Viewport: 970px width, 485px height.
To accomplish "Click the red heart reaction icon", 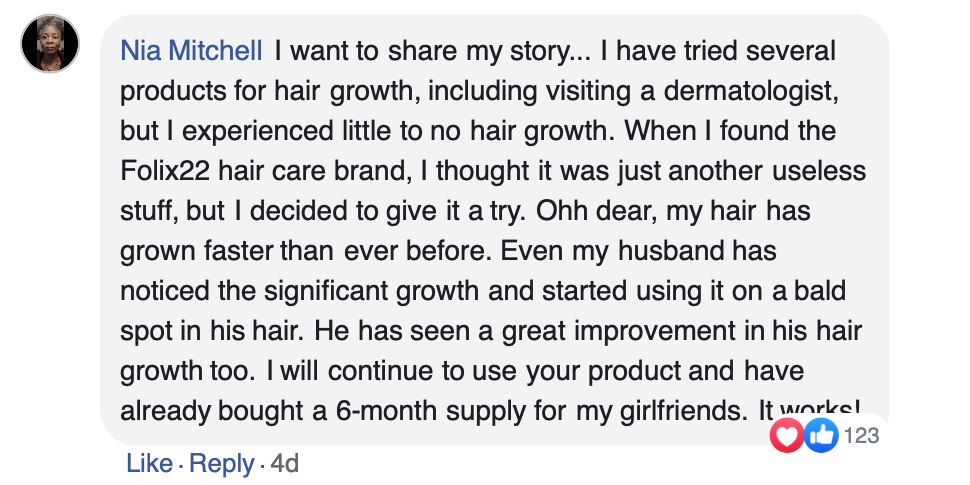I will coord(788,435).
